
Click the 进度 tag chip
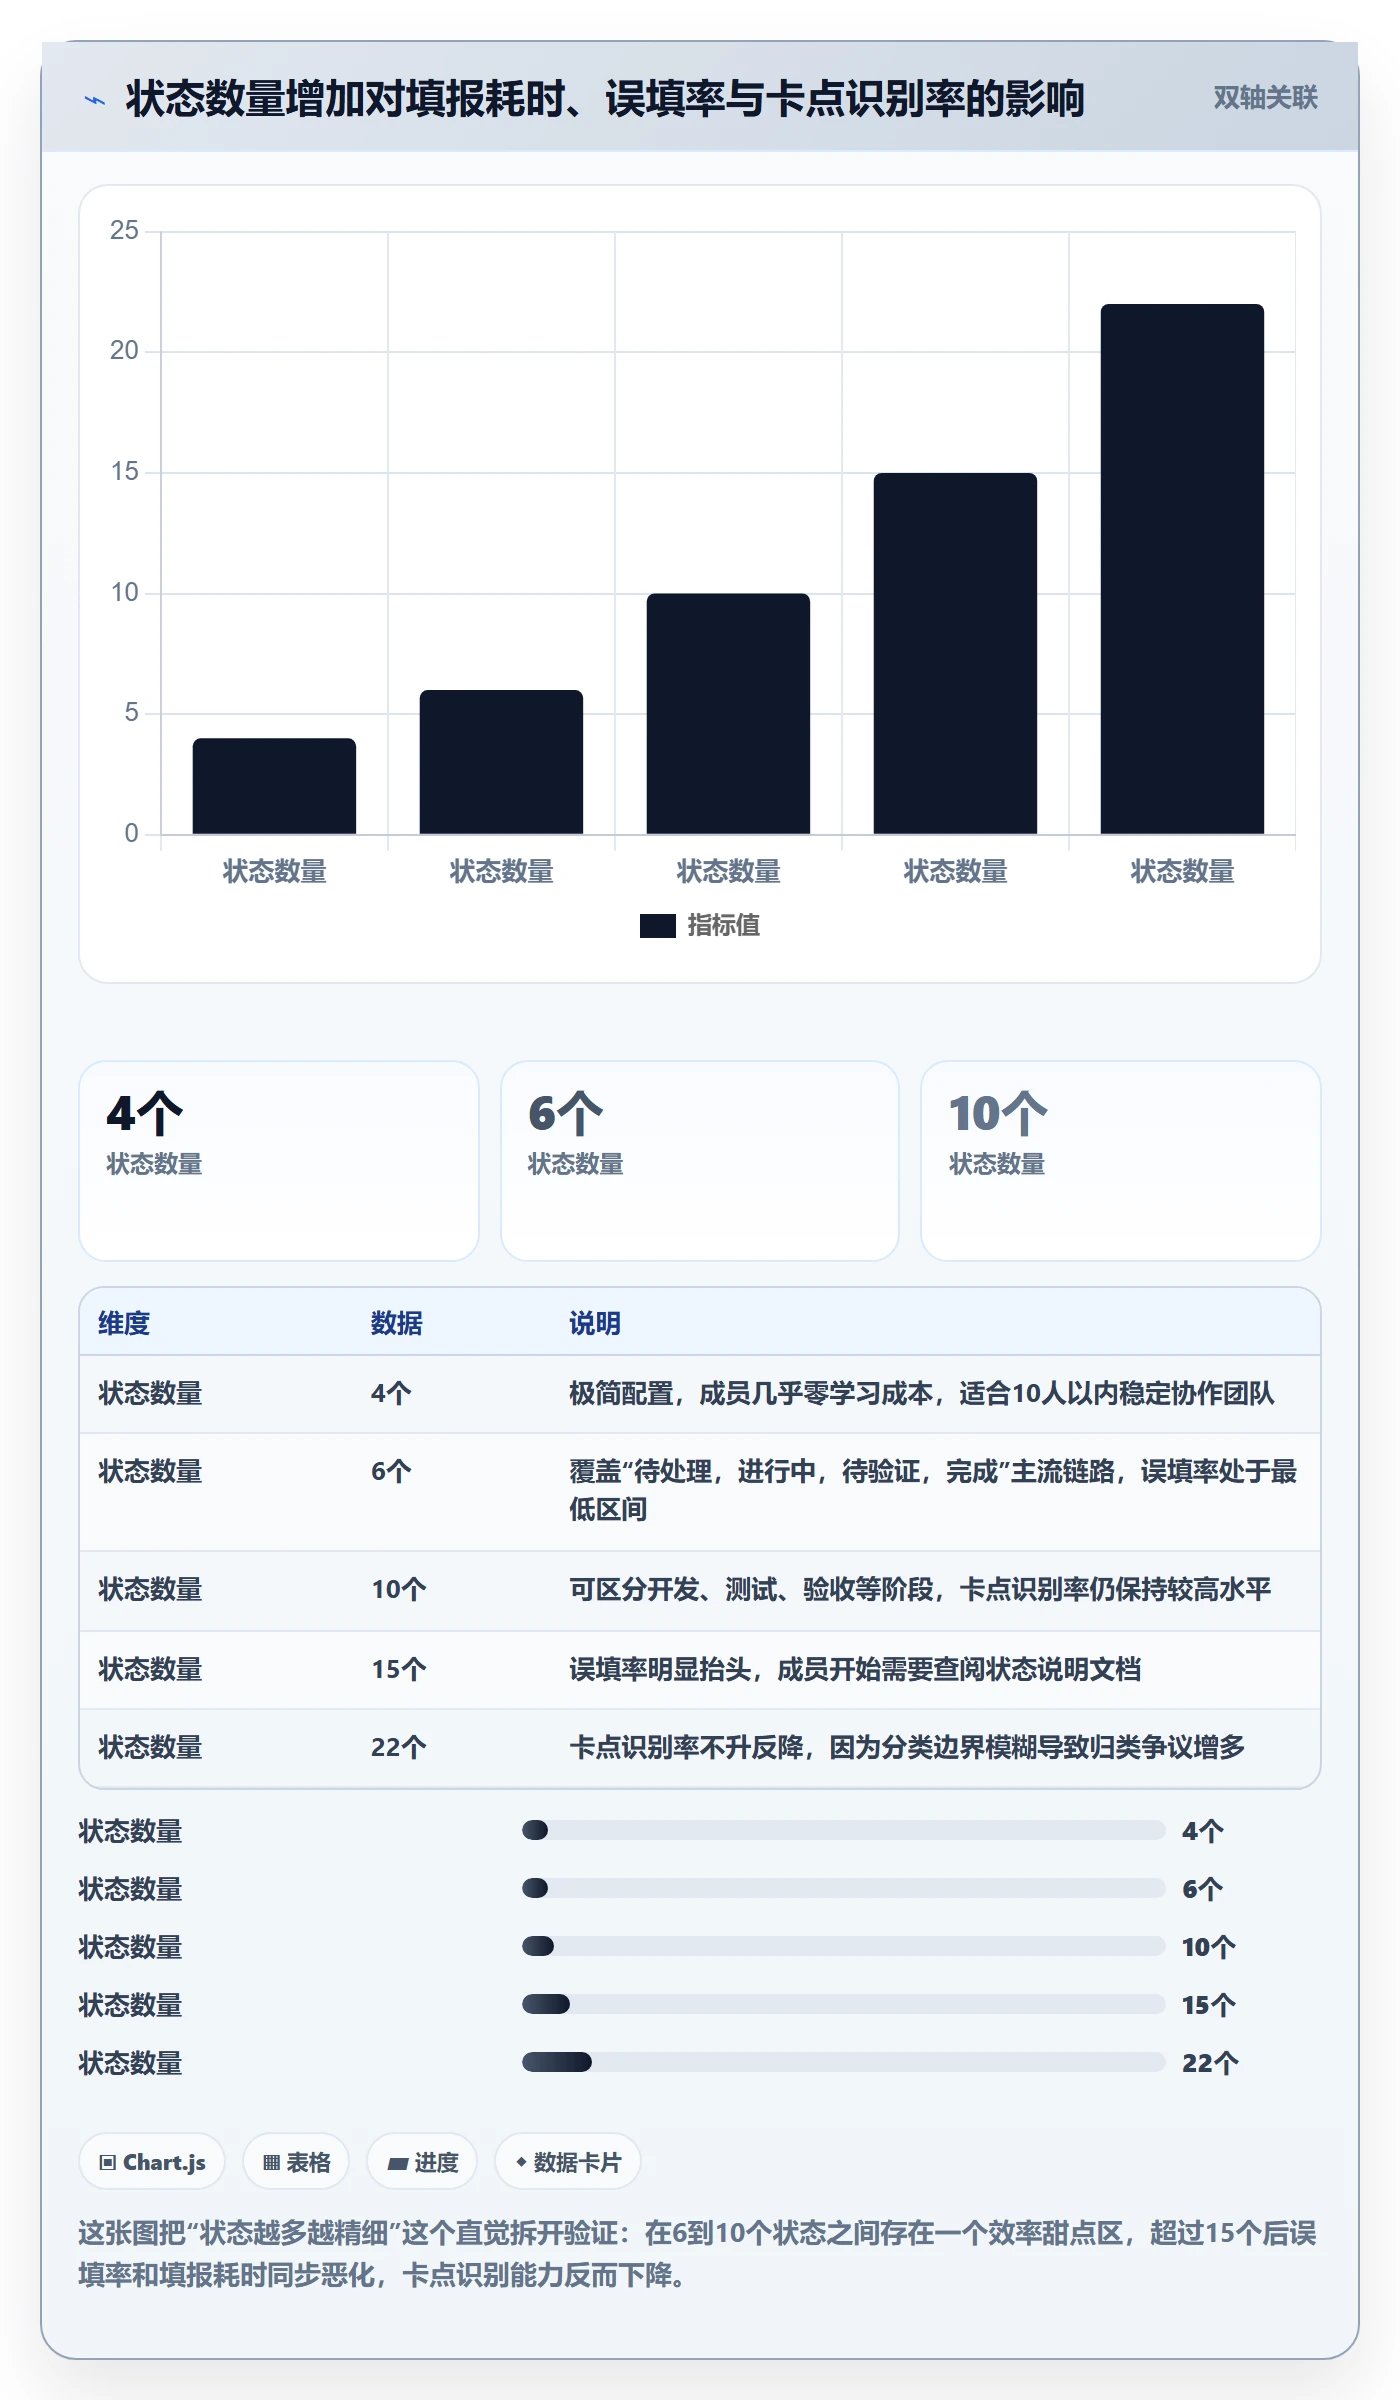point(422,2162)
